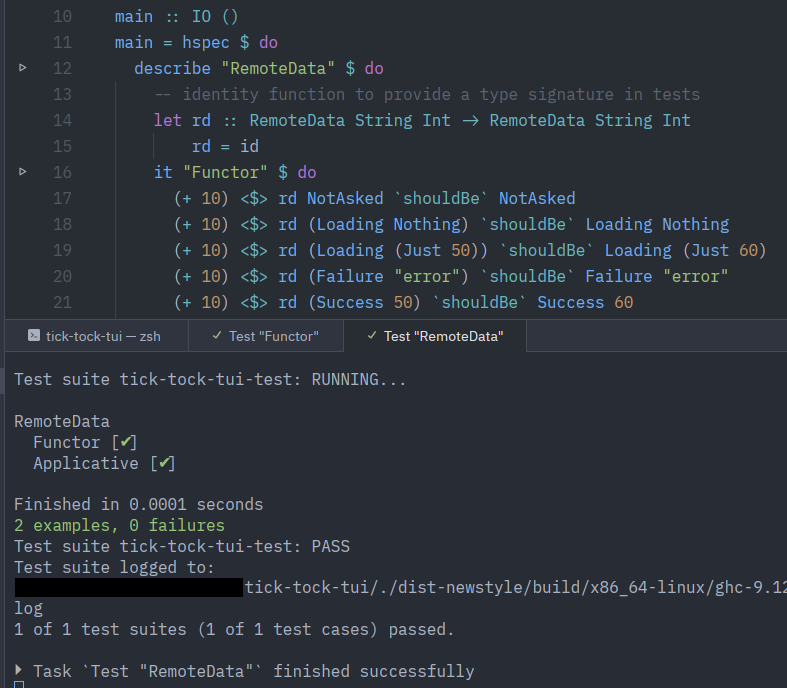
Task: Click "Test suite tick-tock-tui-test: RUNNING..." line
Action: (x=210, y=379)
